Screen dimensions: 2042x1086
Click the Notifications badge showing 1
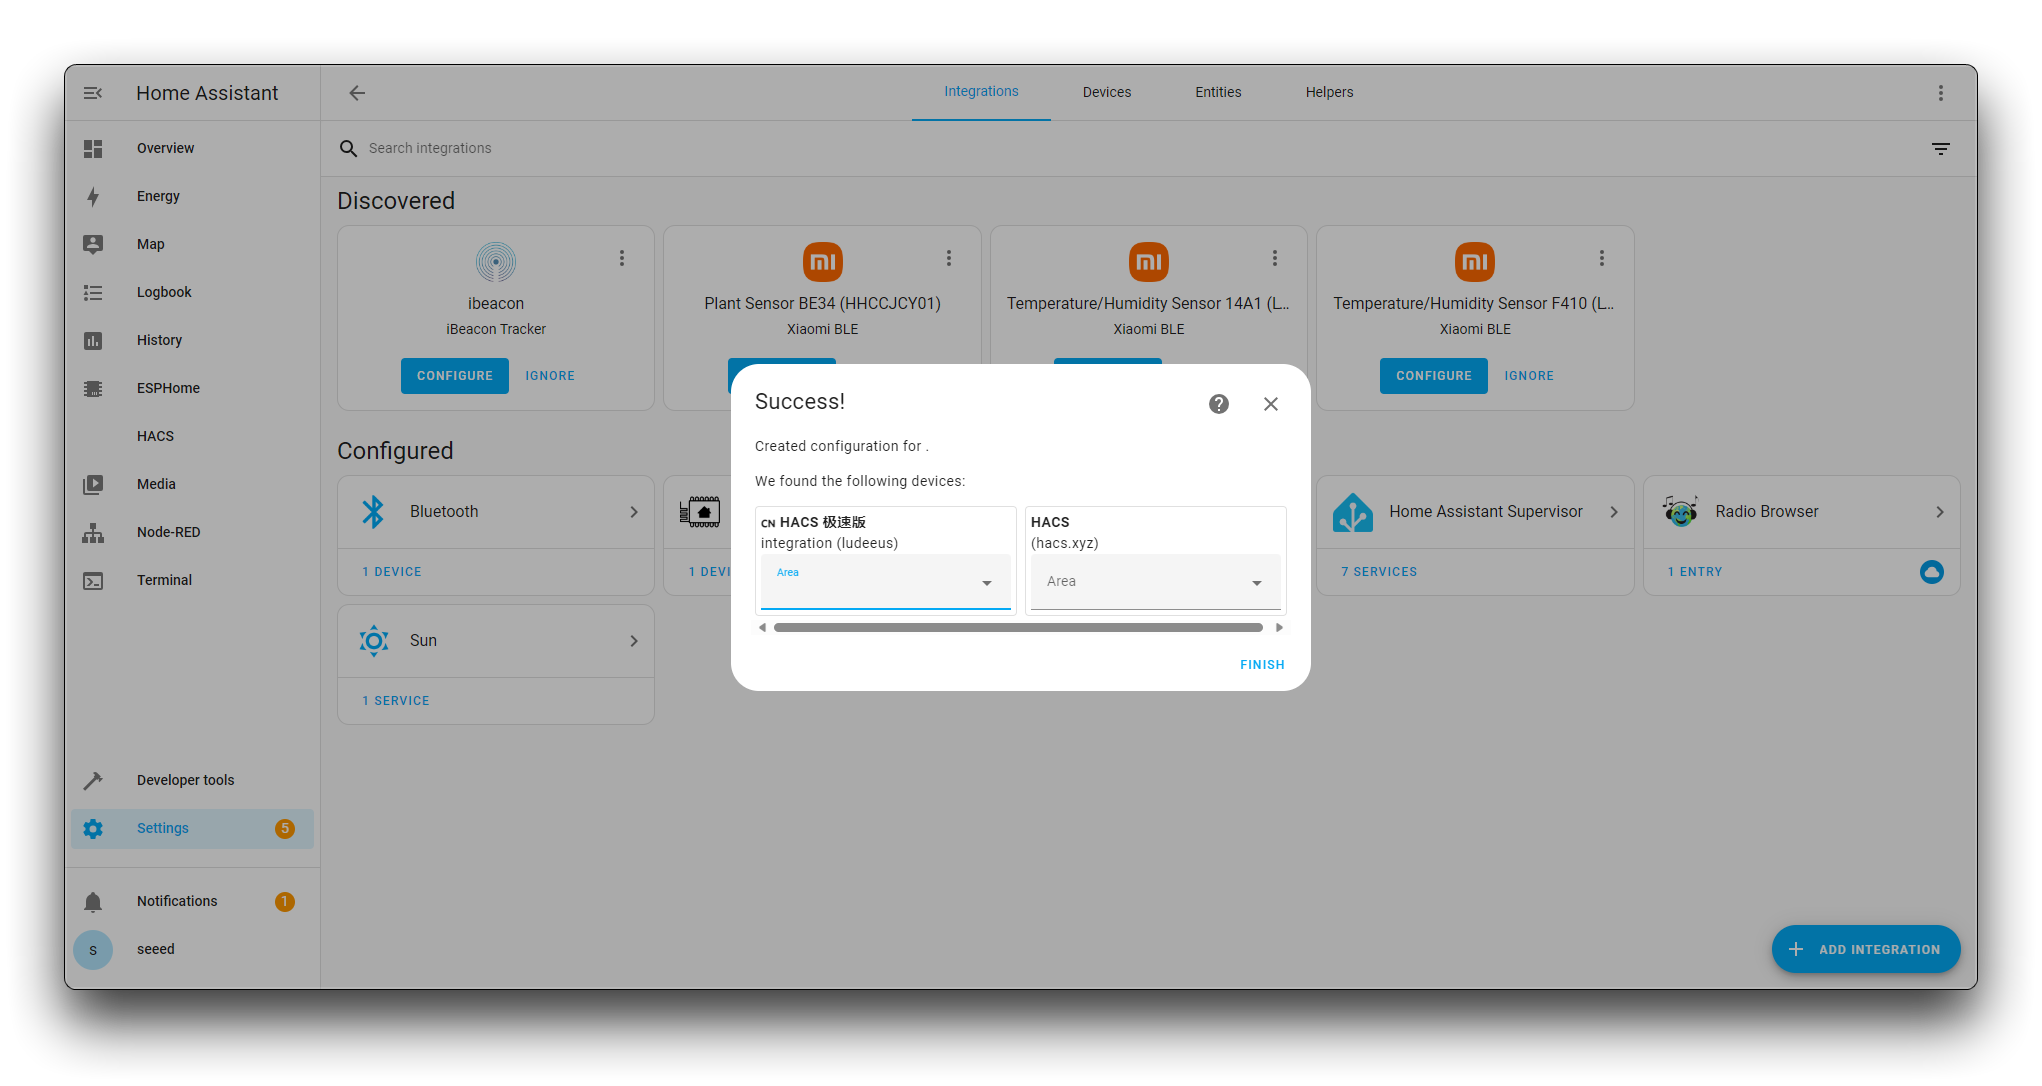(285, 901)
